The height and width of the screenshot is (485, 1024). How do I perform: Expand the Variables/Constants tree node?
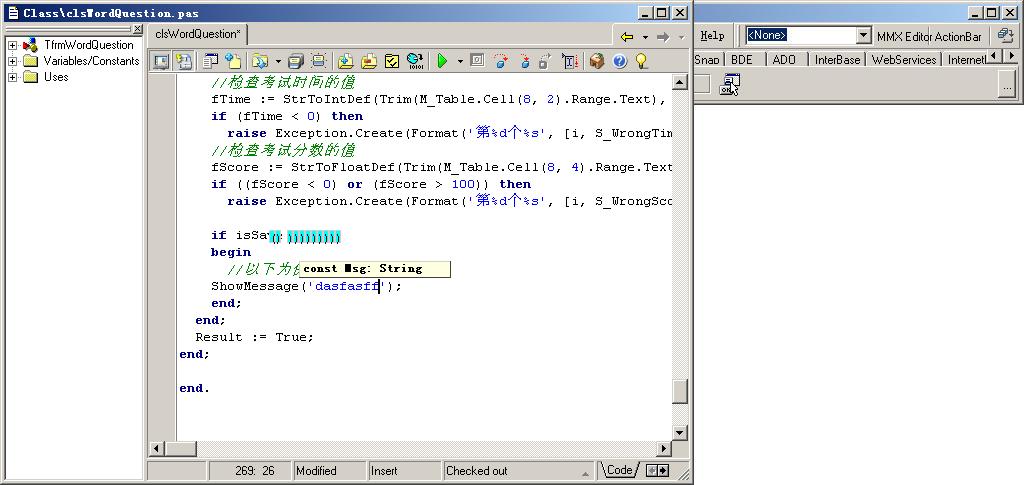13,61
